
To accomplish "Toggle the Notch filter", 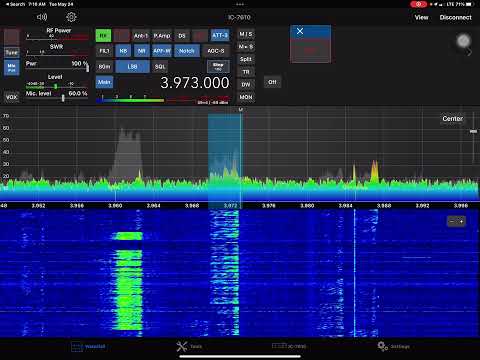I will tap(187, 51).
